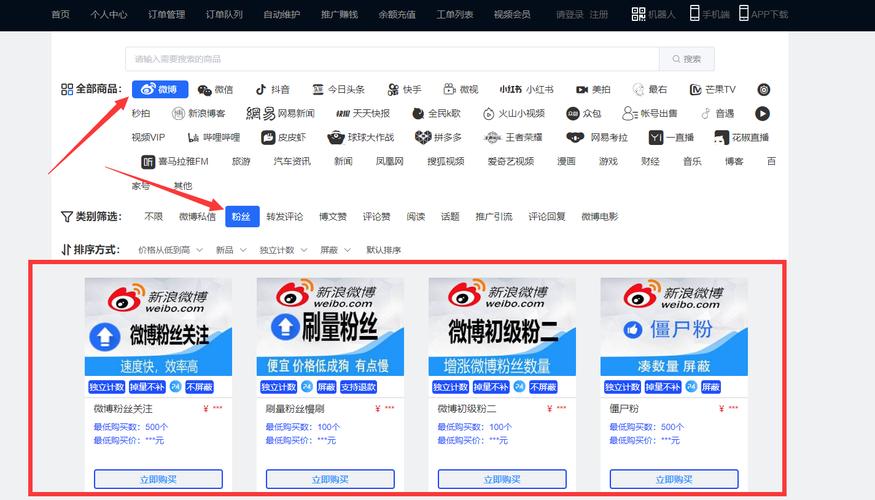Screen dimensions: 875x500
Task: Choose the 微信 platform icon
Action: pyautogui.click(x=215, y=89)
